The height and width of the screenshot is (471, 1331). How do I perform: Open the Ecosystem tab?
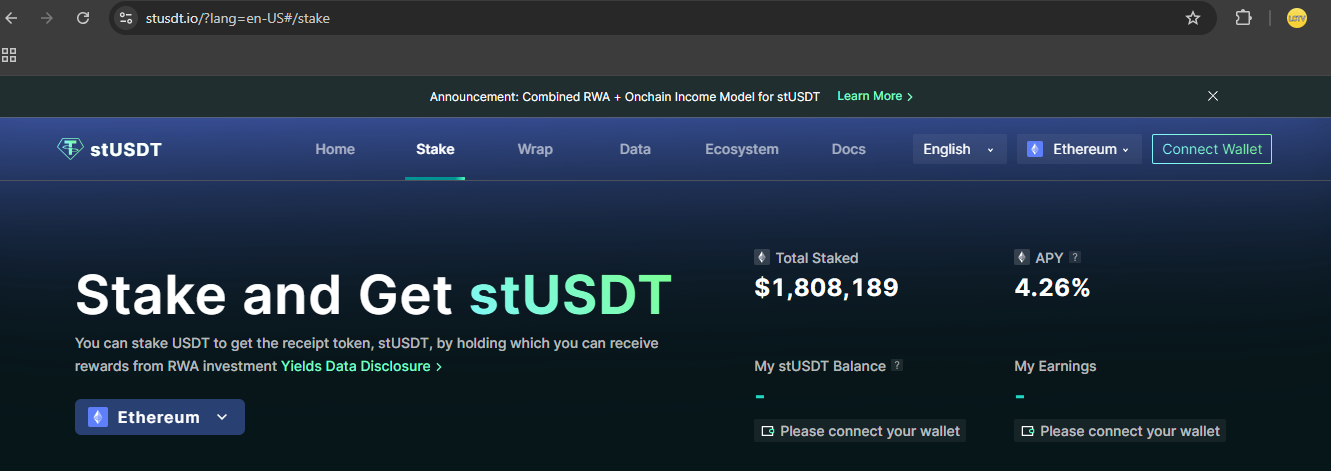(742, 149)
